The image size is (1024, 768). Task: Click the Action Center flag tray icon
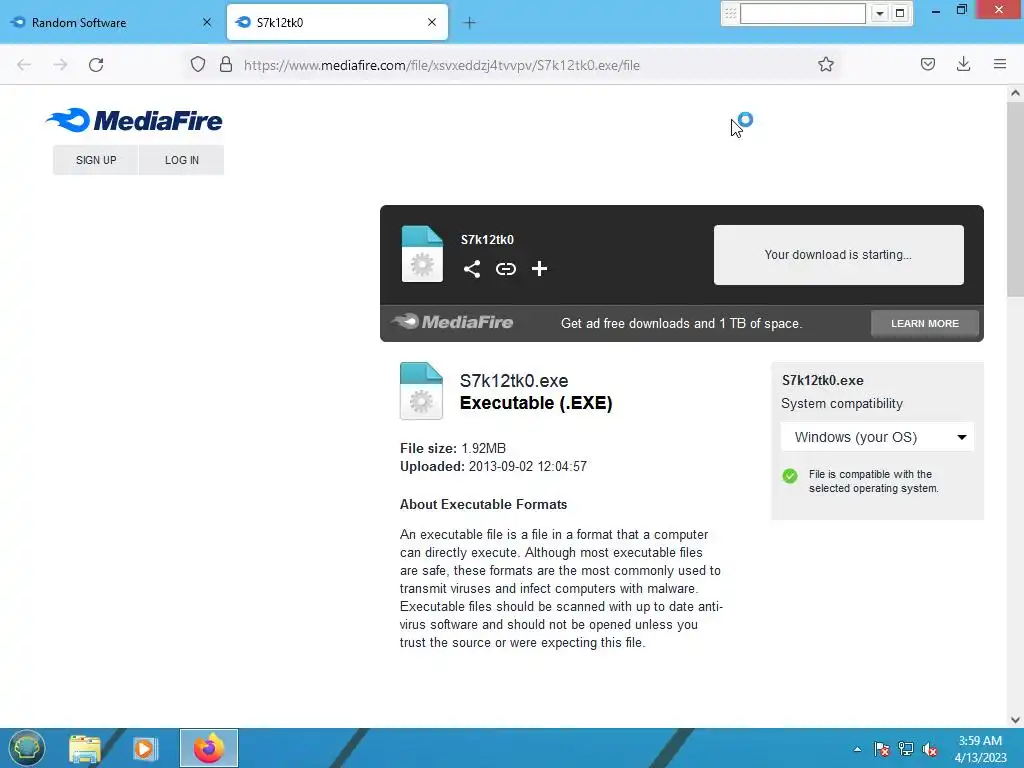[x=881, y=749]
